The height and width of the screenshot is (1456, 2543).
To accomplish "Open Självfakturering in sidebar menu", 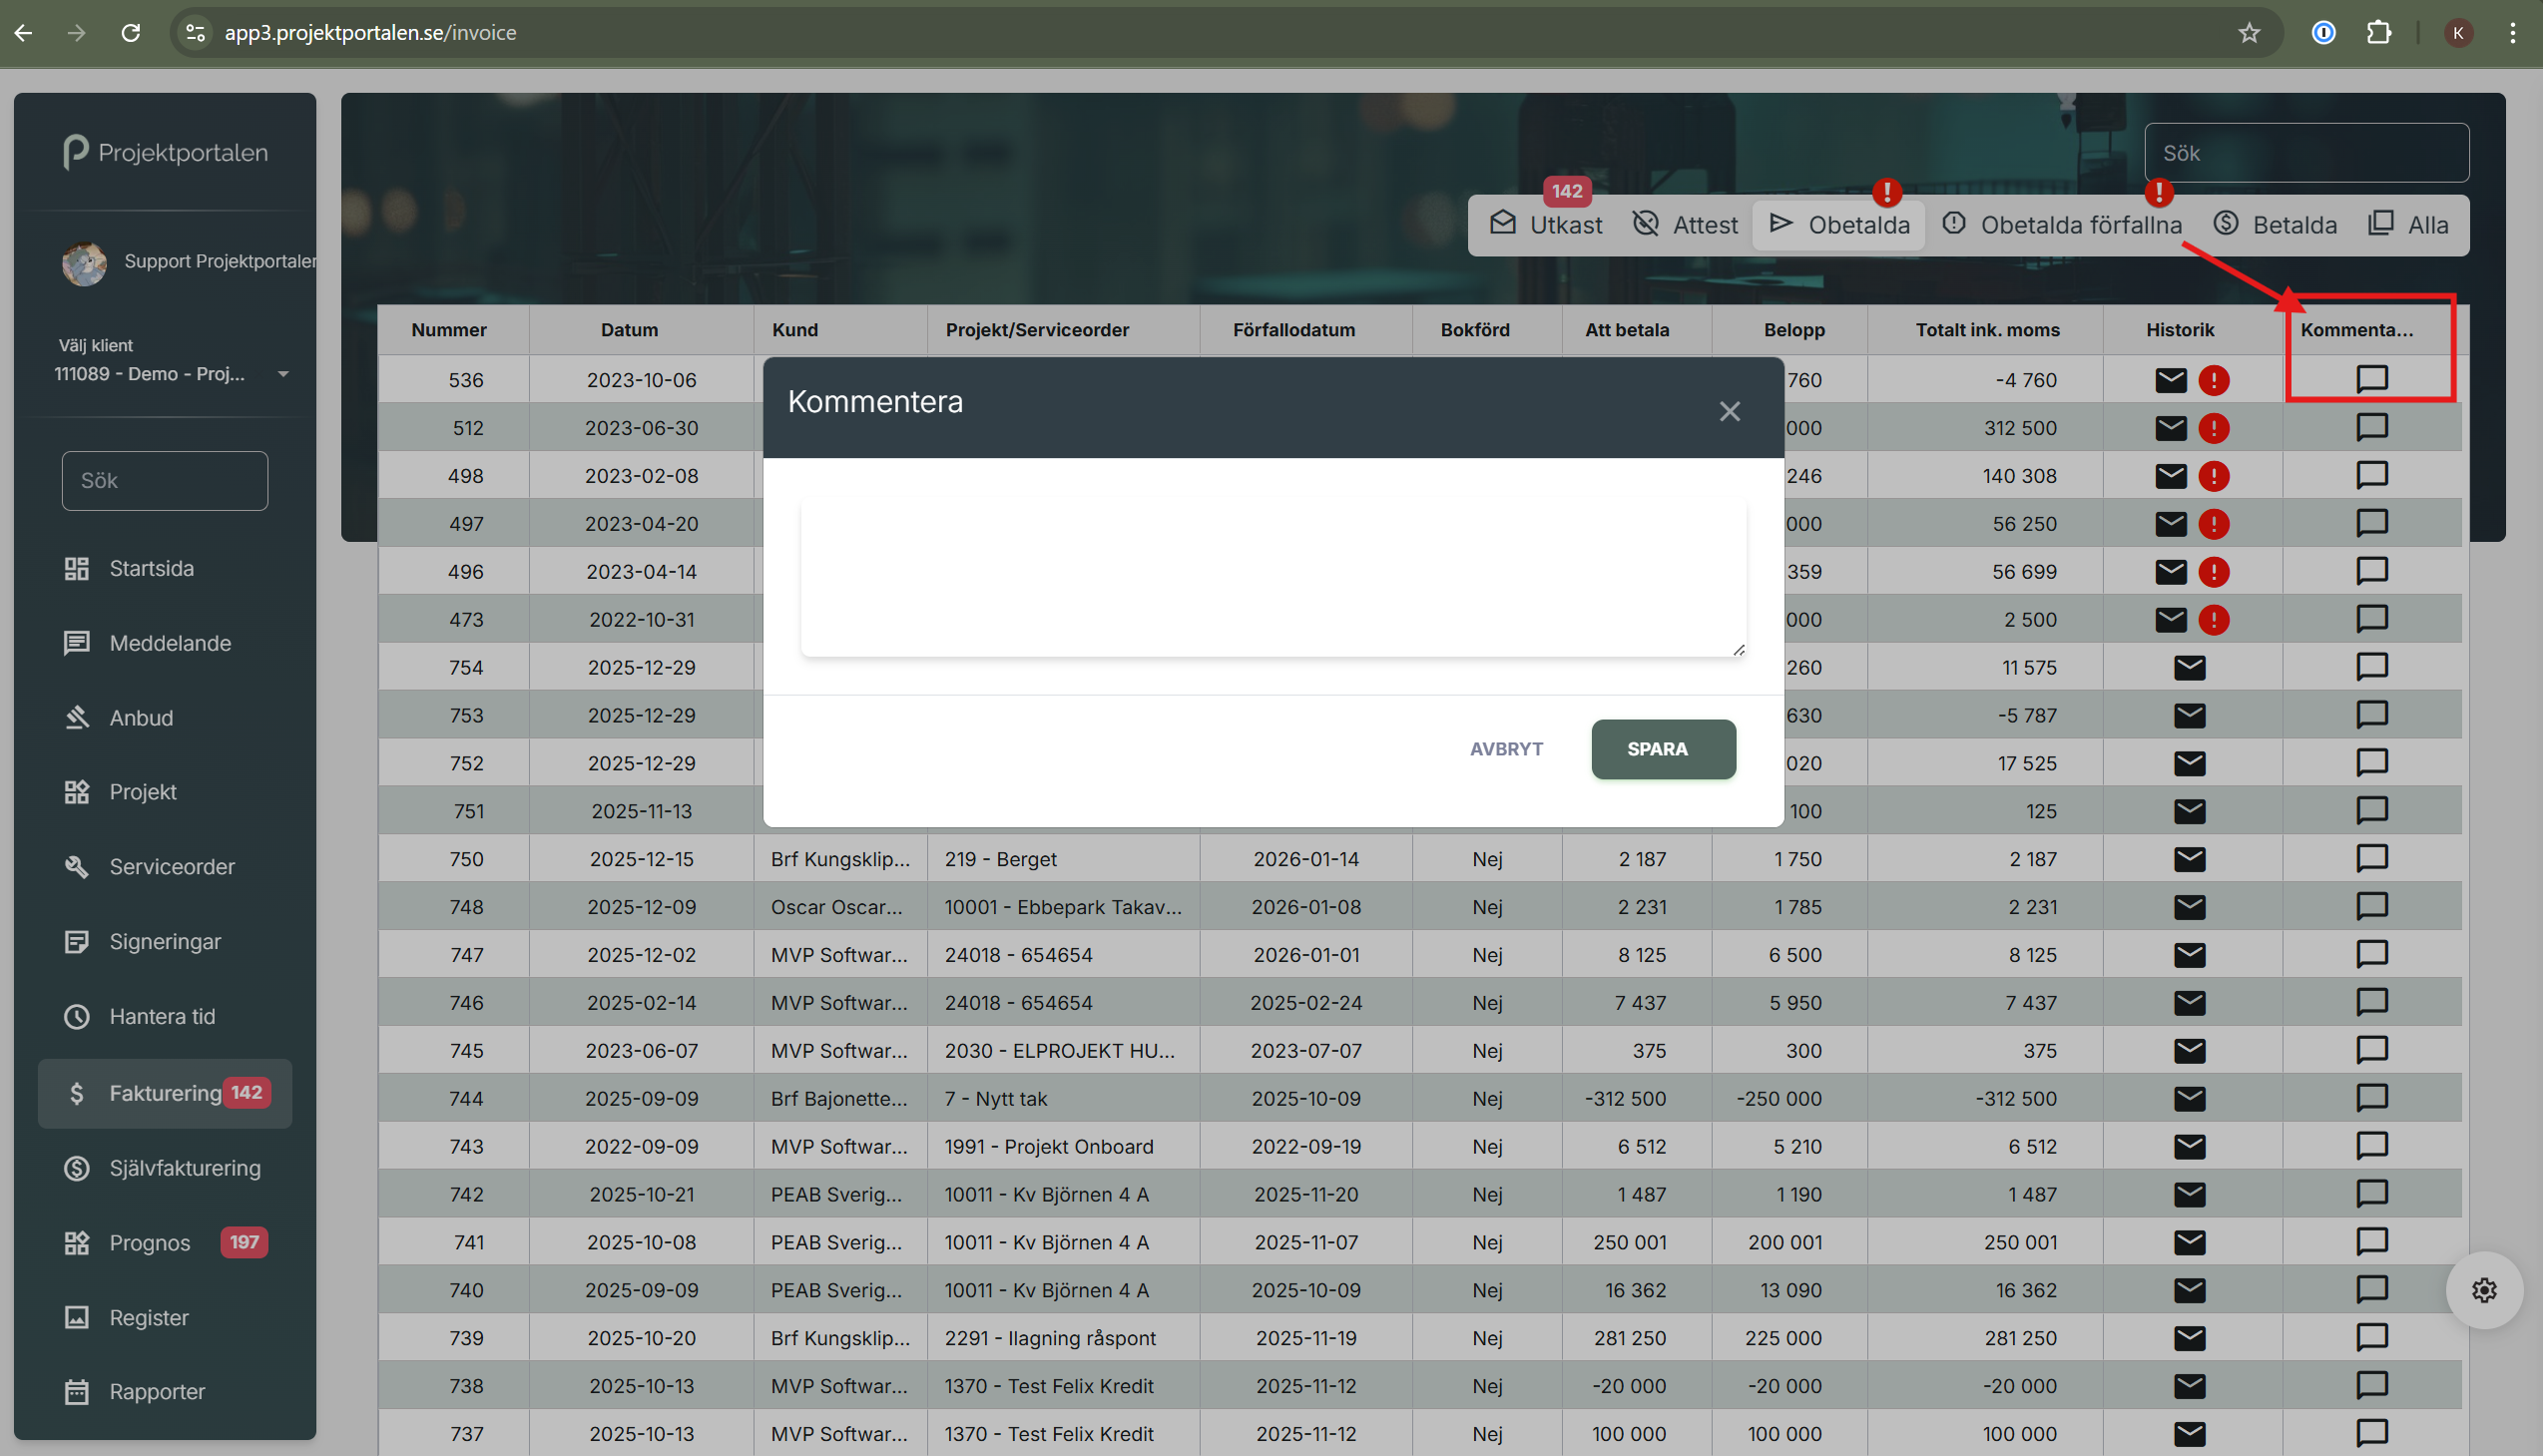I will point(185,1168).
